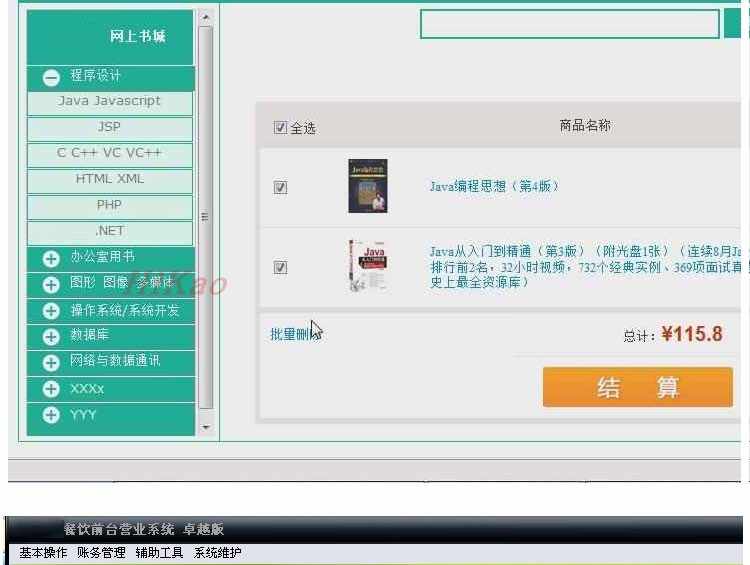Expand the YYY category

pos(51,415)
